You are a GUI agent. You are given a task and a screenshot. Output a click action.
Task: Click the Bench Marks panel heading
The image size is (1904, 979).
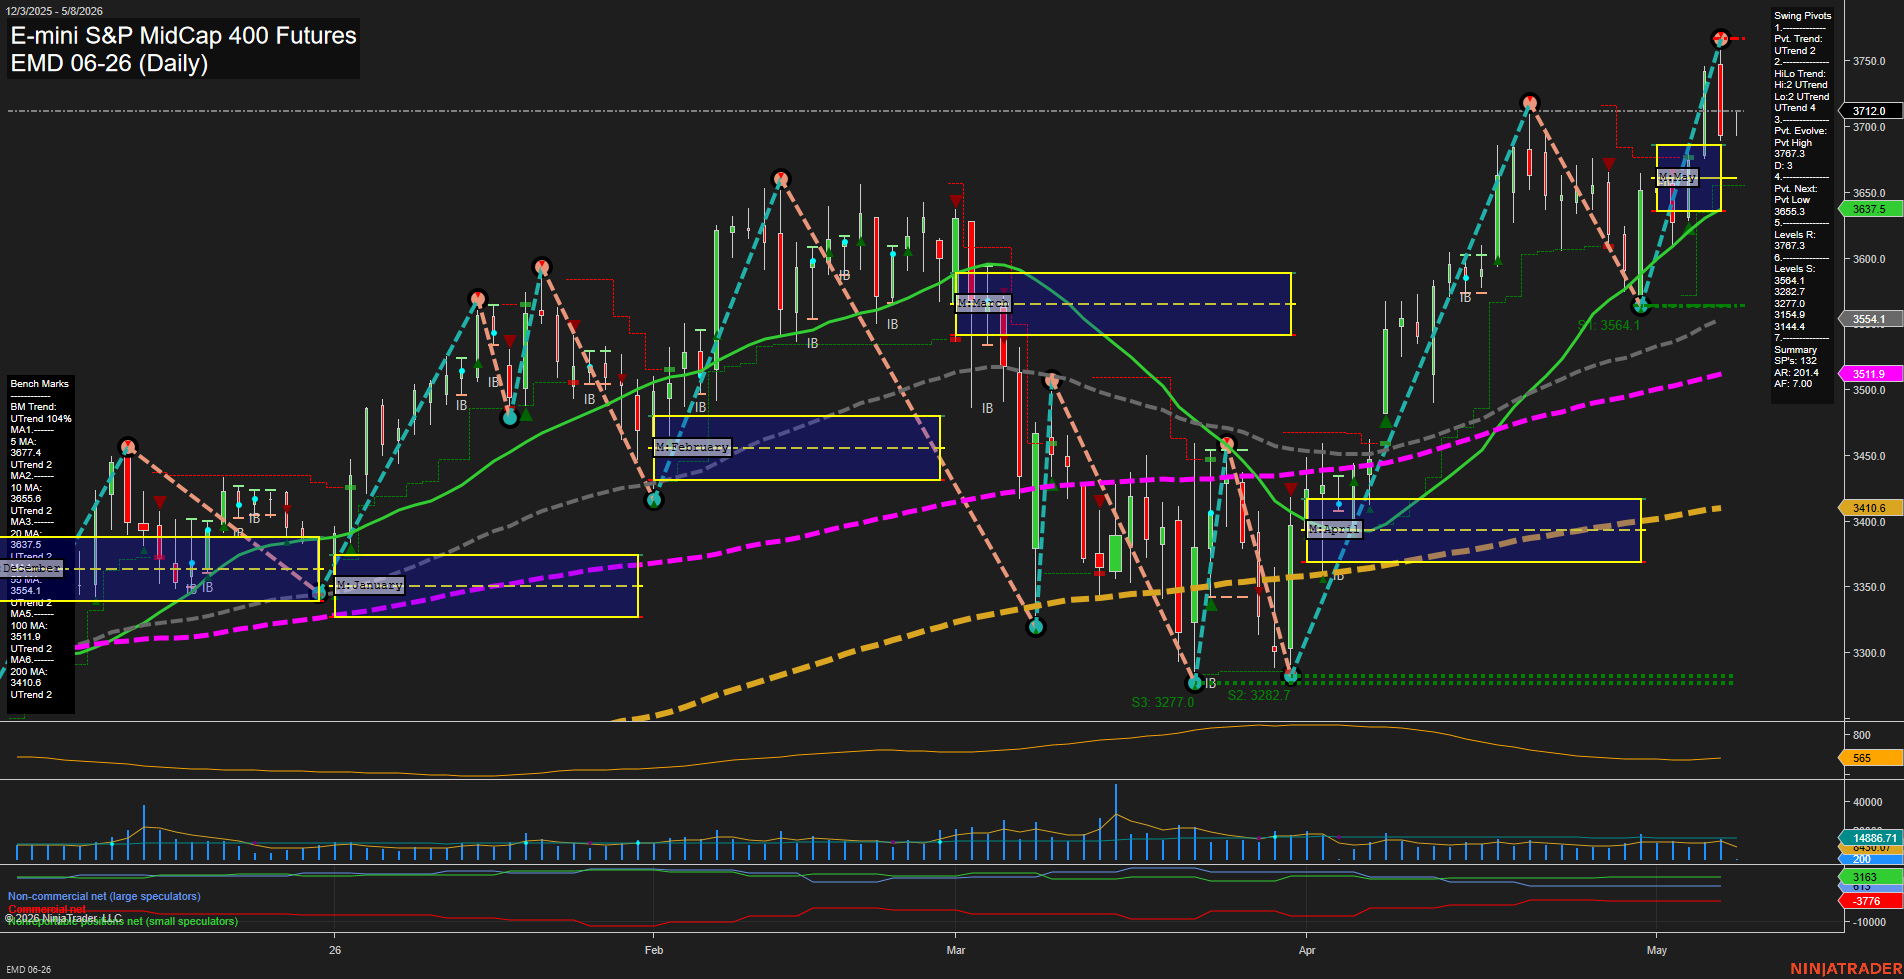click(x=40, y=384)
